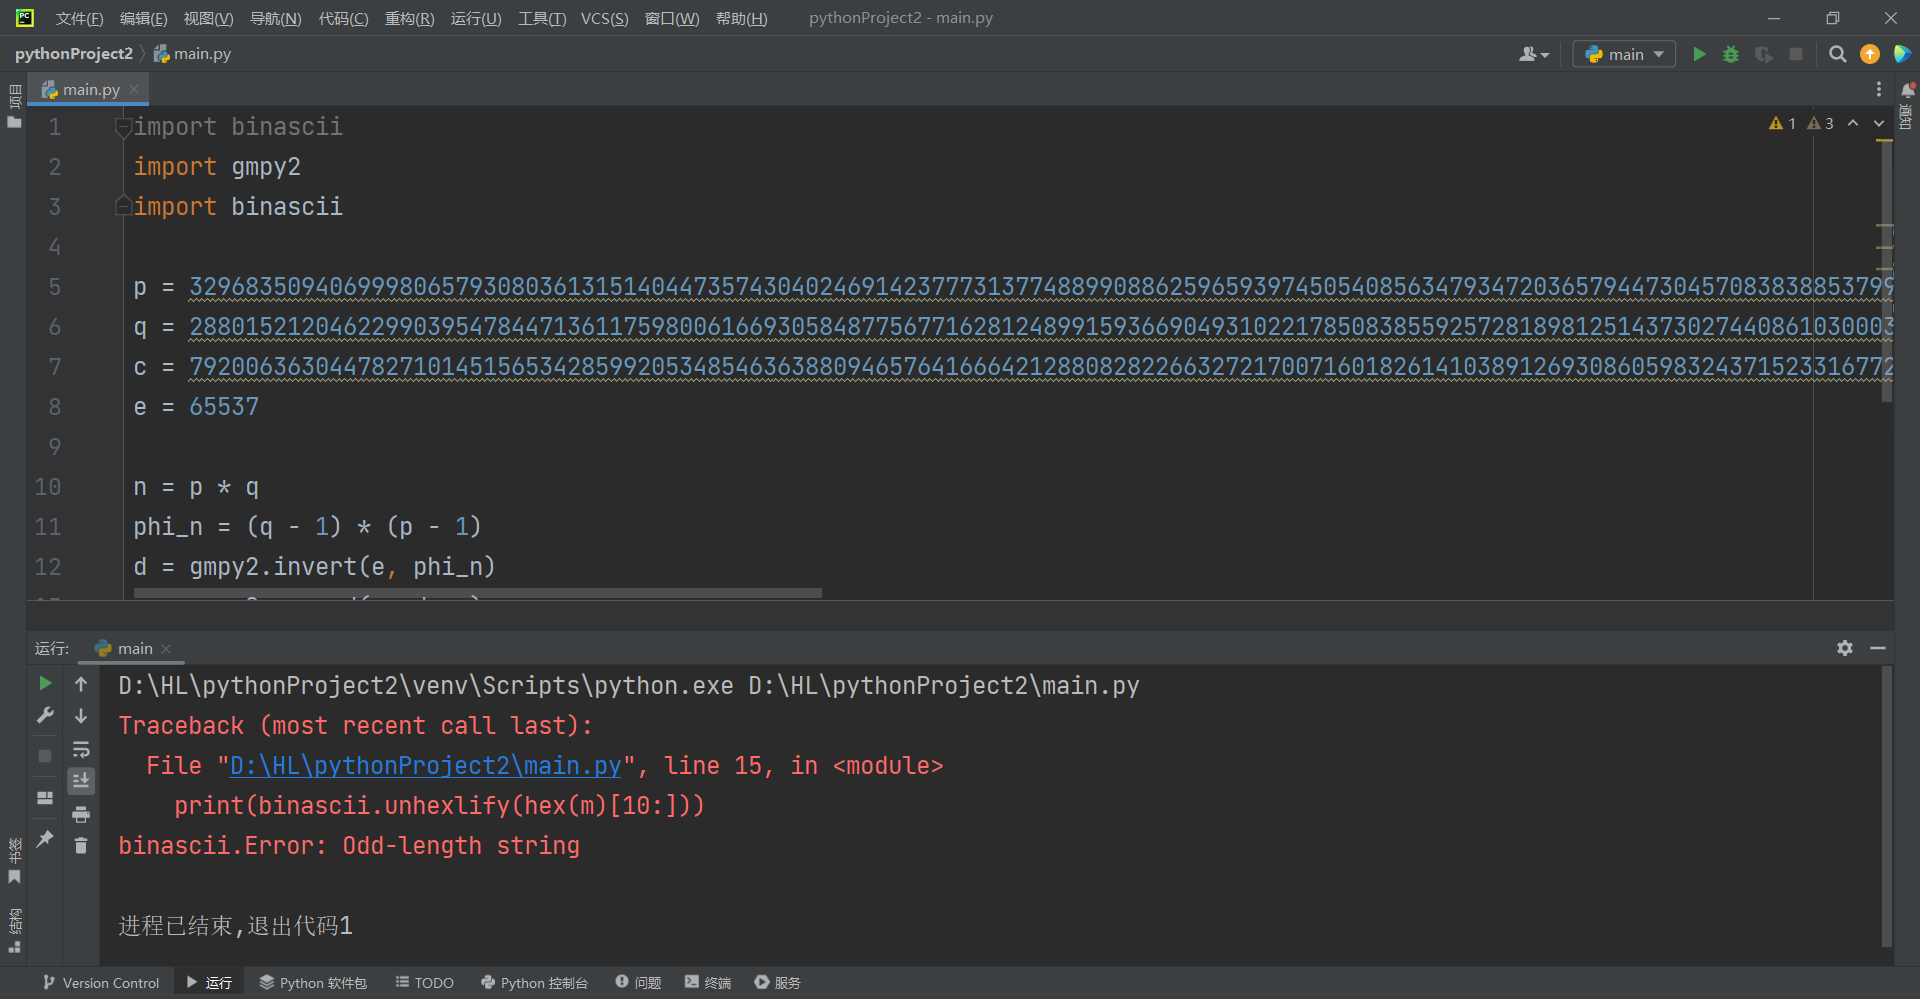This screenshot has width=1920, height=999.
Task: Open Run panel gear options
Action: pos(1845,648)
